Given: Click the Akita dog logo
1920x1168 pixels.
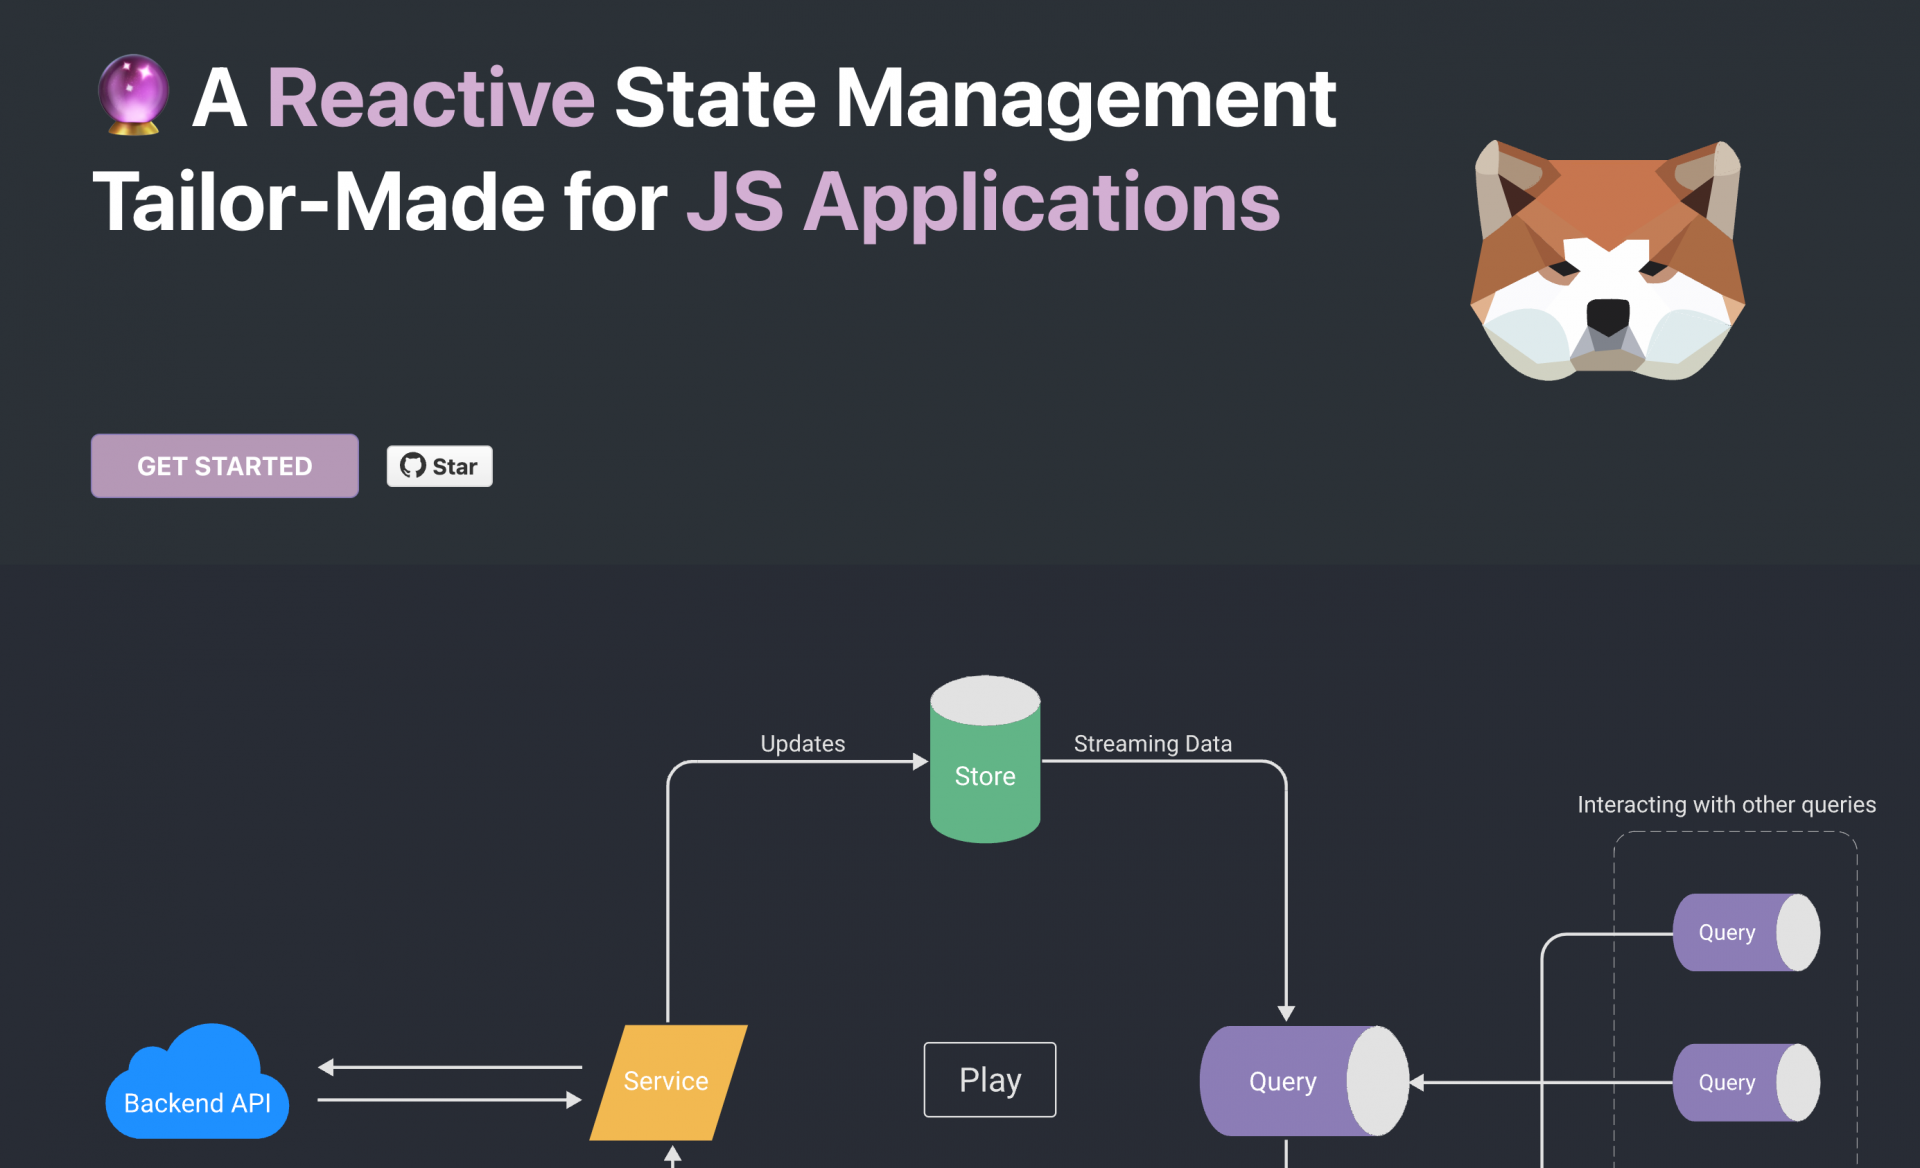Looking at the screenshot, I should (1607, 260).
